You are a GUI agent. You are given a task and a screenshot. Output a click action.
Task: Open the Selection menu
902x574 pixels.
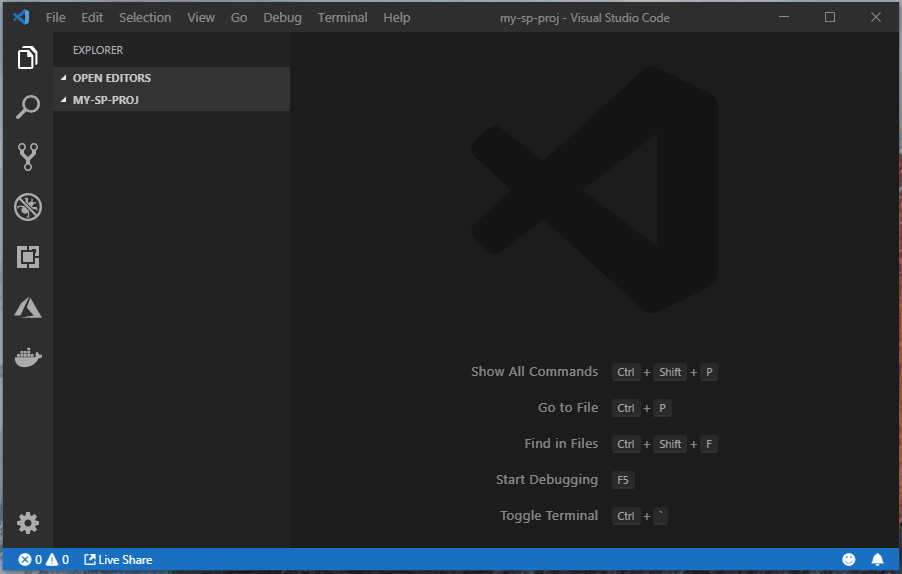[x=145, y=17]
